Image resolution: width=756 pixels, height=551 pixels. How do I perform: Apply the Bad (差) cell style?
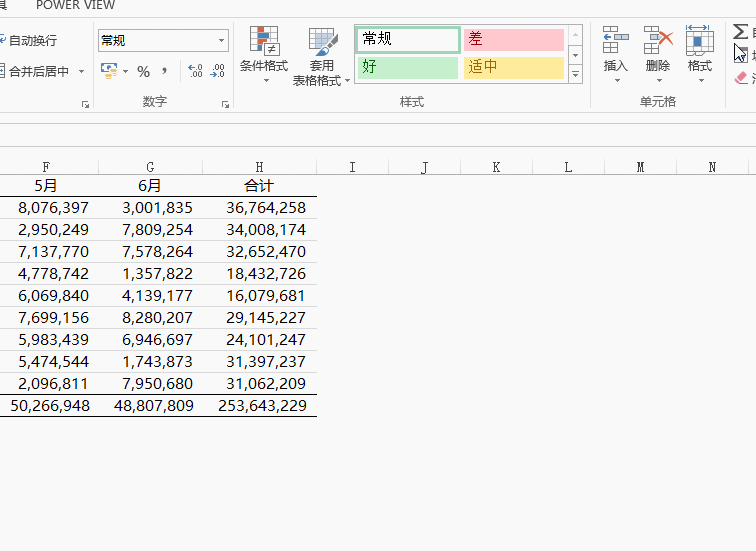[513, 39]
